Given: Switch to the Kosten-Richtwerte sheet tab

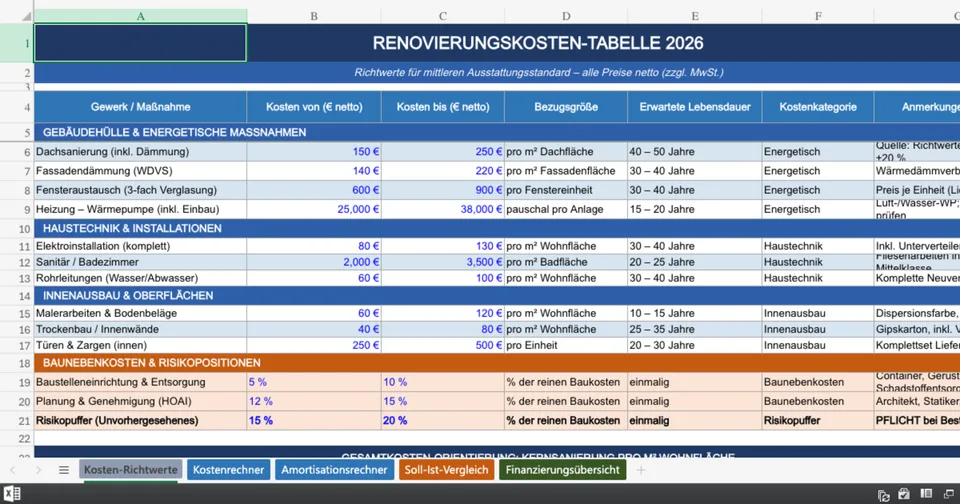Looking at the screenshot, I should [130, 470].
